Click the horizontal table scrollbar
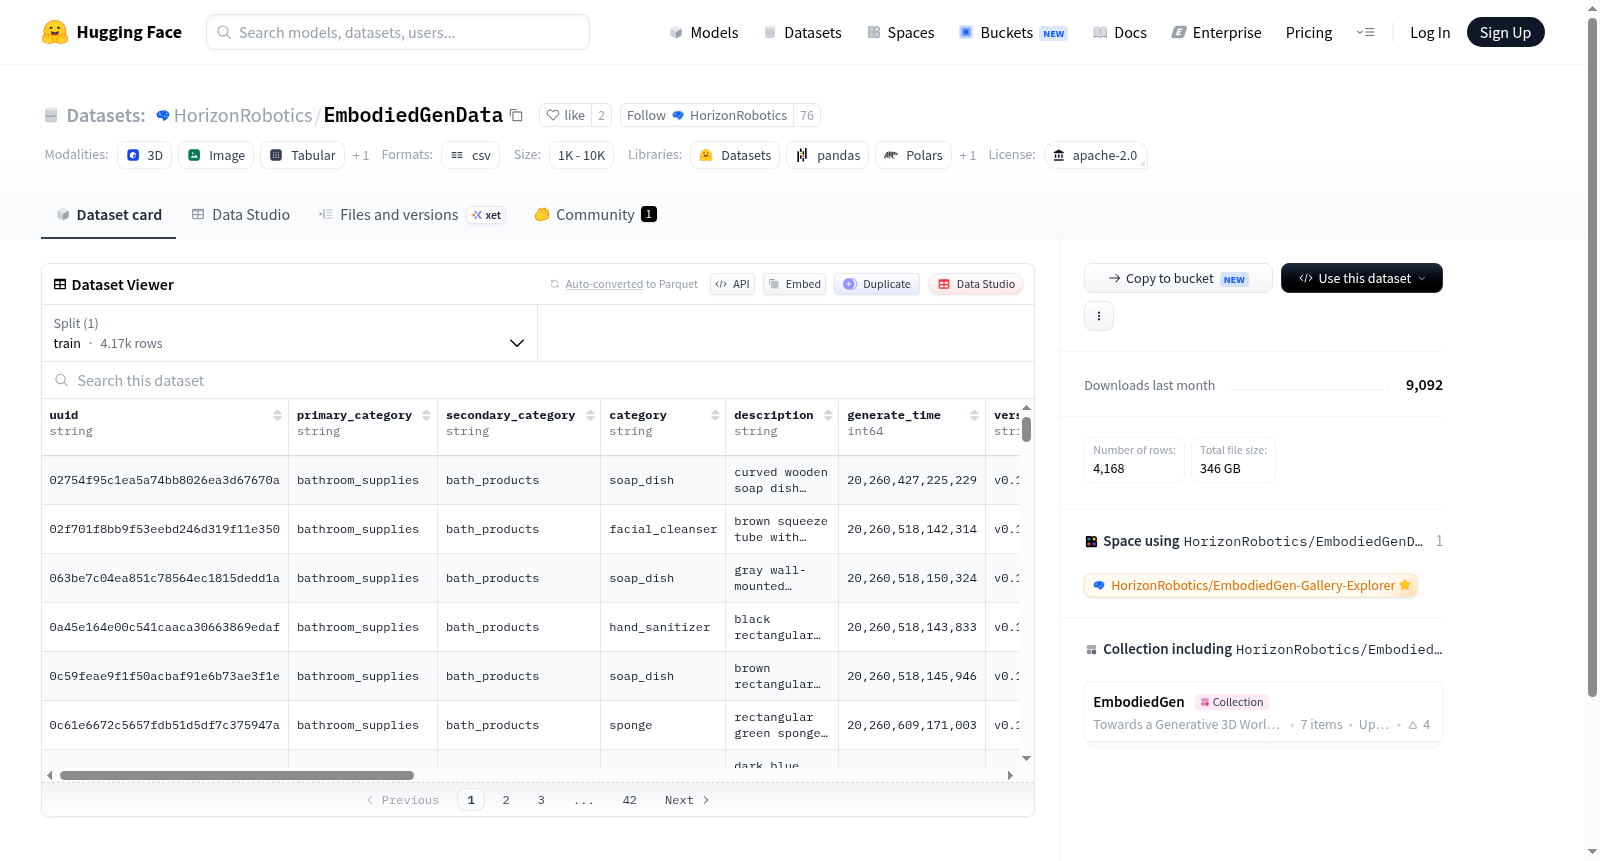This screenshot has width=1600, height=861. 237,775
